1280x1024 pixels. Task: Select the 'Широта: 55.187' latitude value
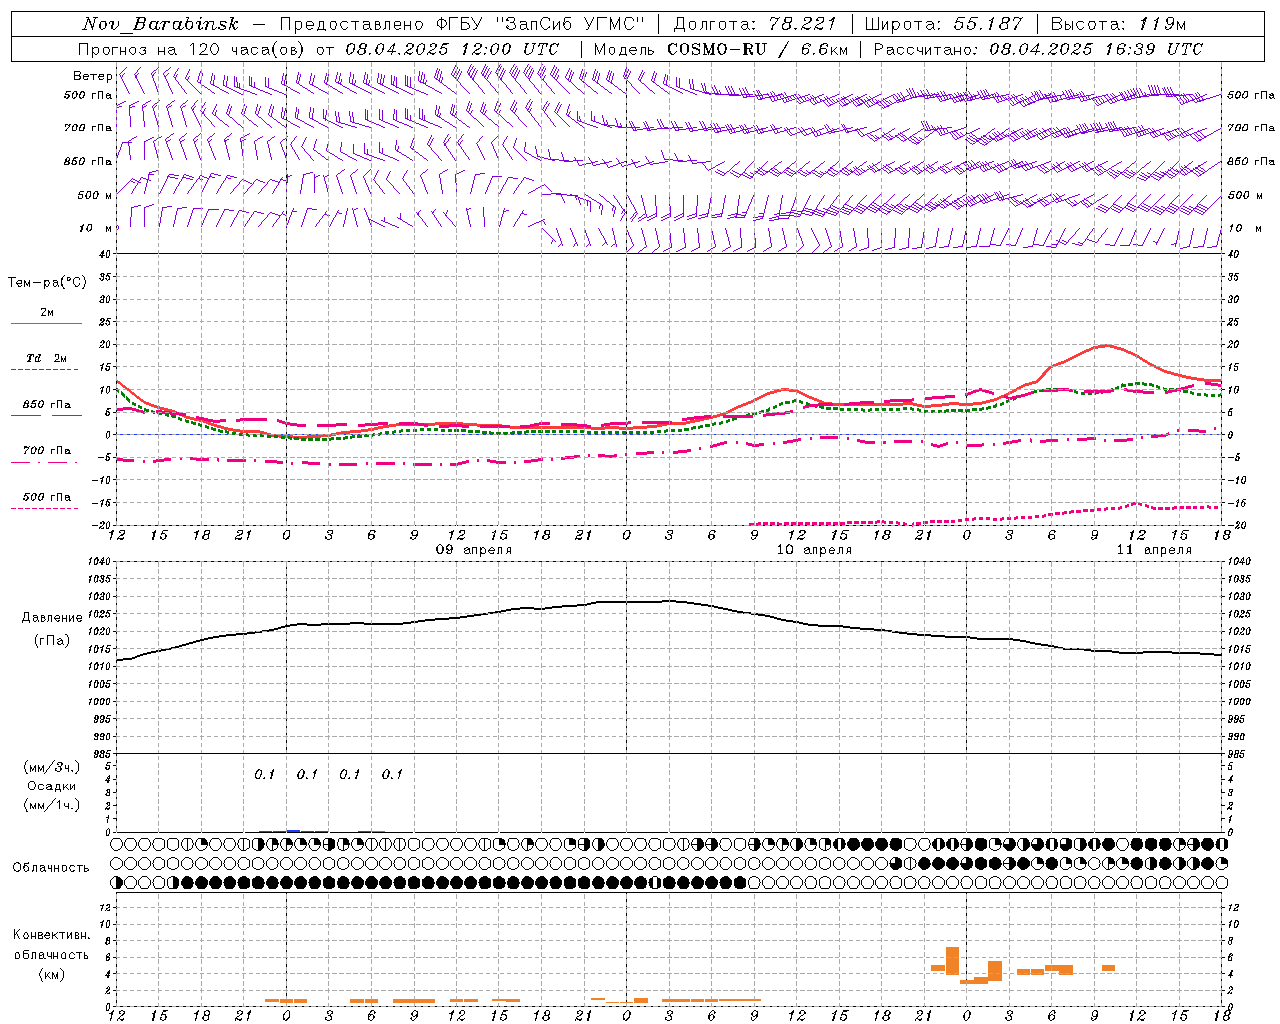[x=943, y=24]
